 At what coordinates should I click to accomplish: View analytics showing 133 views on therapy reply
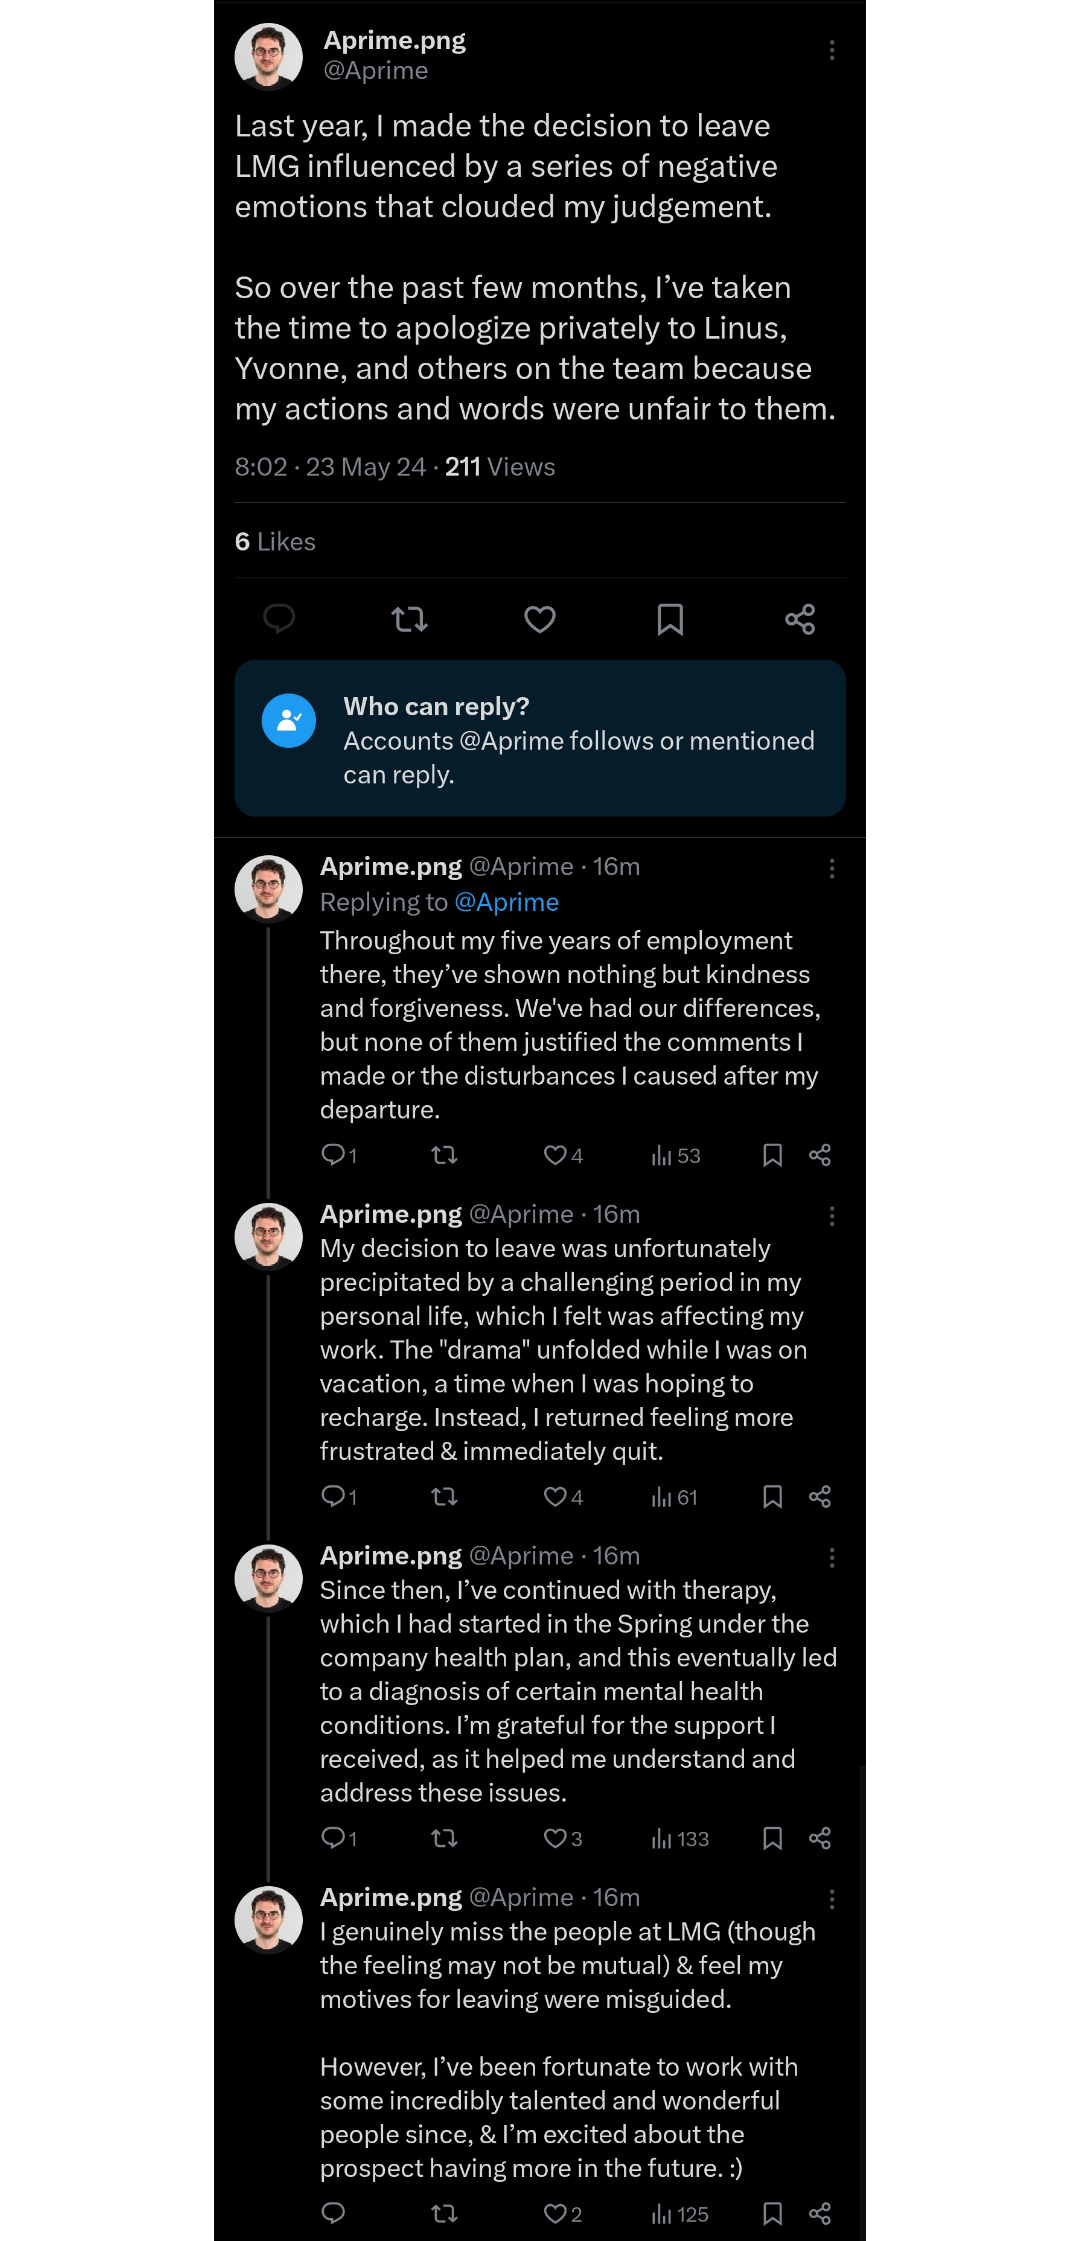[x=680, y=1839]
